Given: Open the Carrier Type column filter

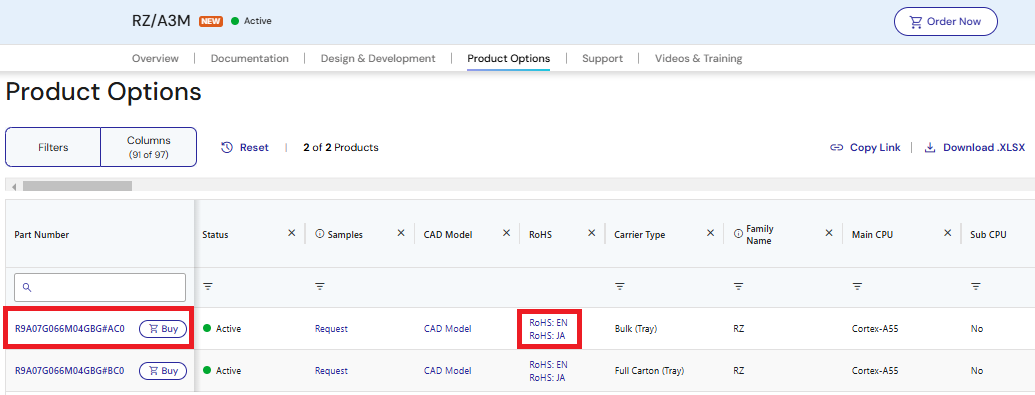Looking at the screenshot, I should pyautogui.click(x=620, y=287).
